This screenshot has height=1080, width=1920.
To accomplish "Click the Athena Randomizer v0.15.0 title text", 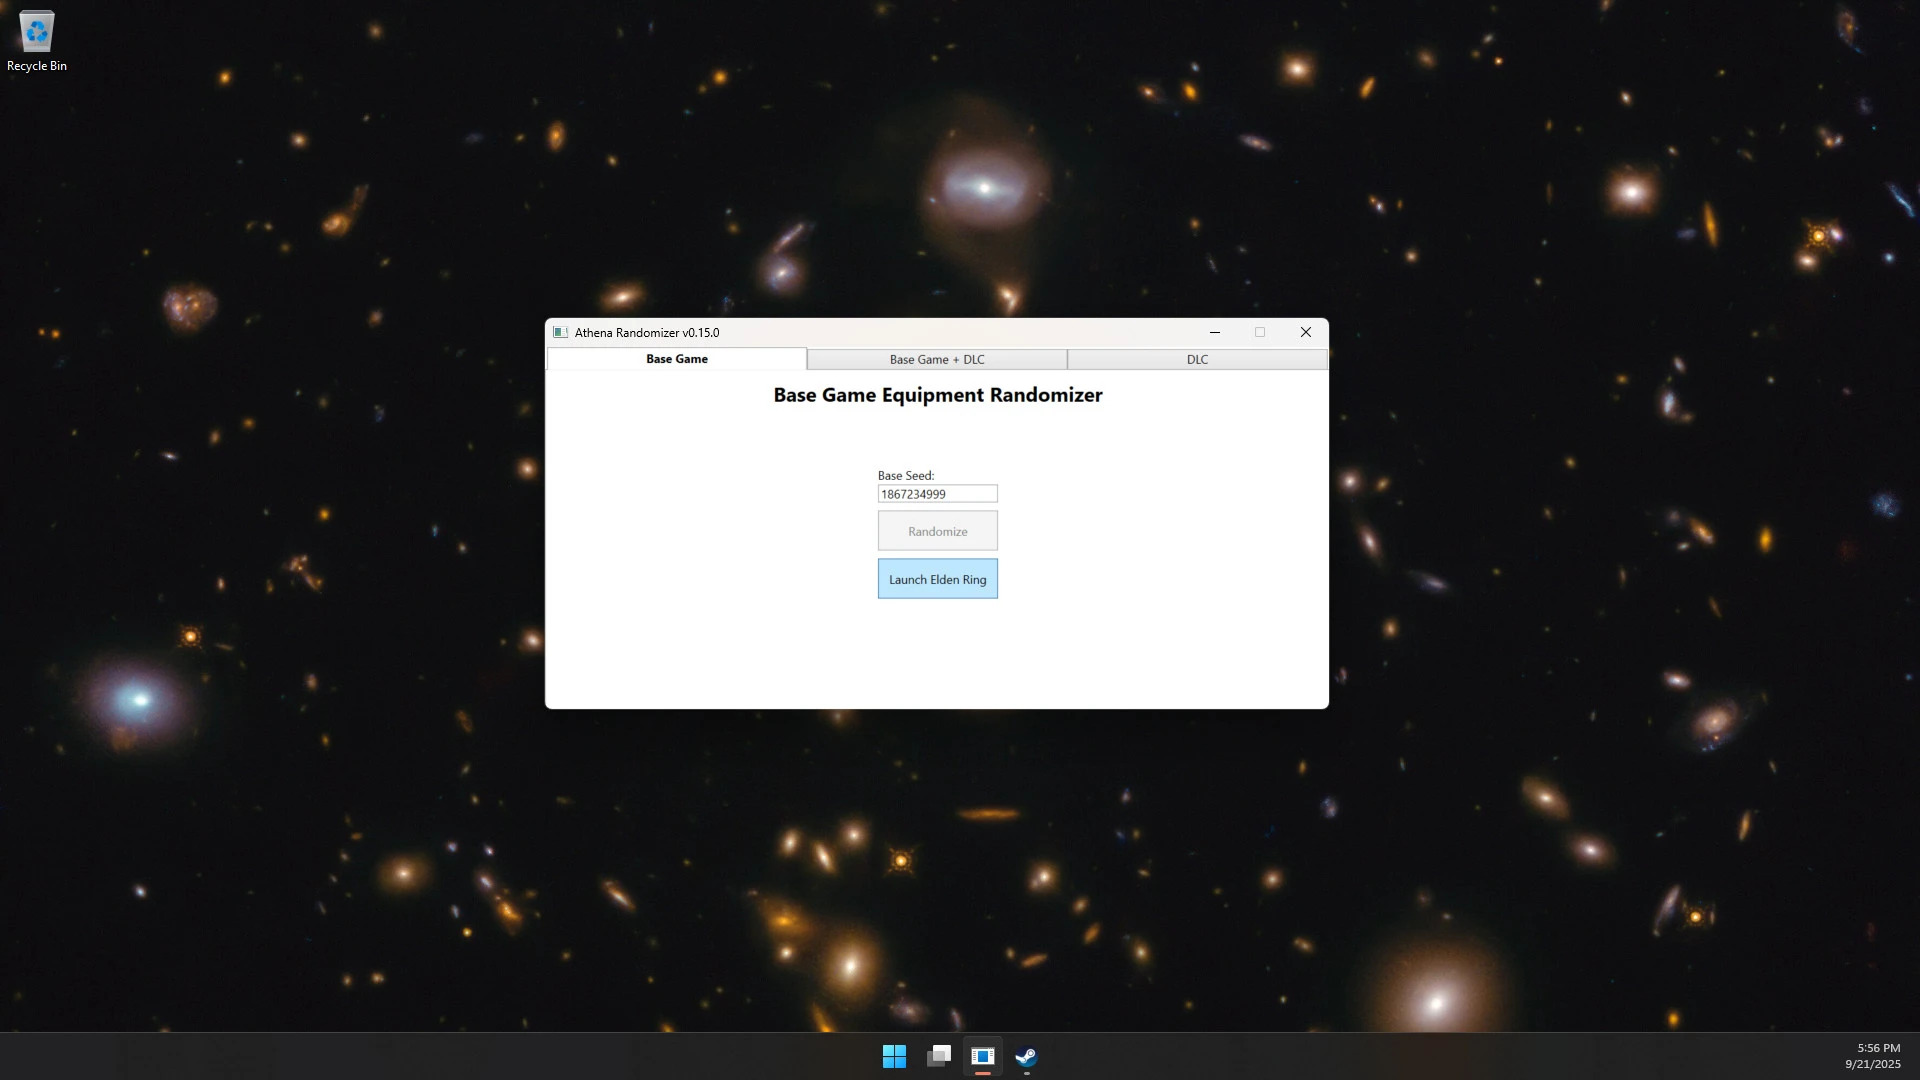I will (646, 333).
